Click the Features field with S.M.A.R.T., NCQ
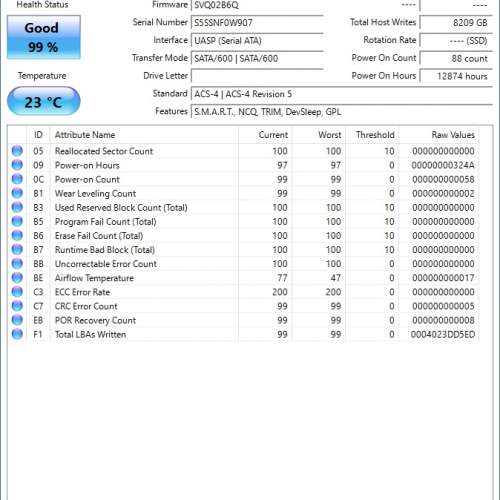 point(342,112)
